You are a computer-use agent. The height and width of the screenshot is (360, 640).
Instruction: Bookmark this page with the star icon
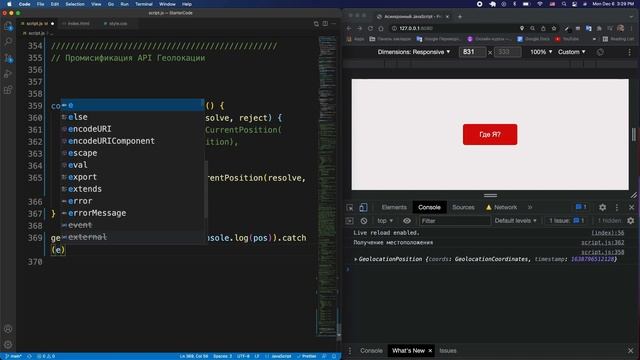[554, 29]
